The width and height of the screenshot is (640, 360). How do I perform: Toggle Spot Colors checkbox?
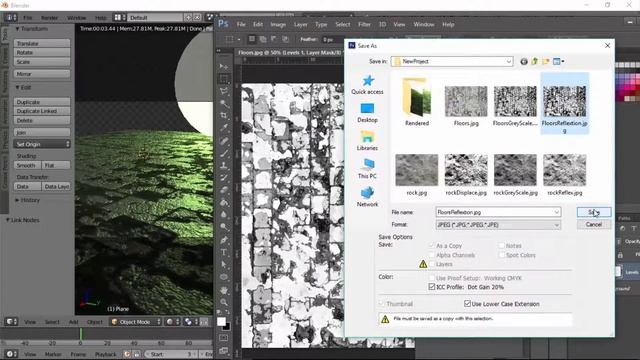pyautogui.click(x=501, y=255)
